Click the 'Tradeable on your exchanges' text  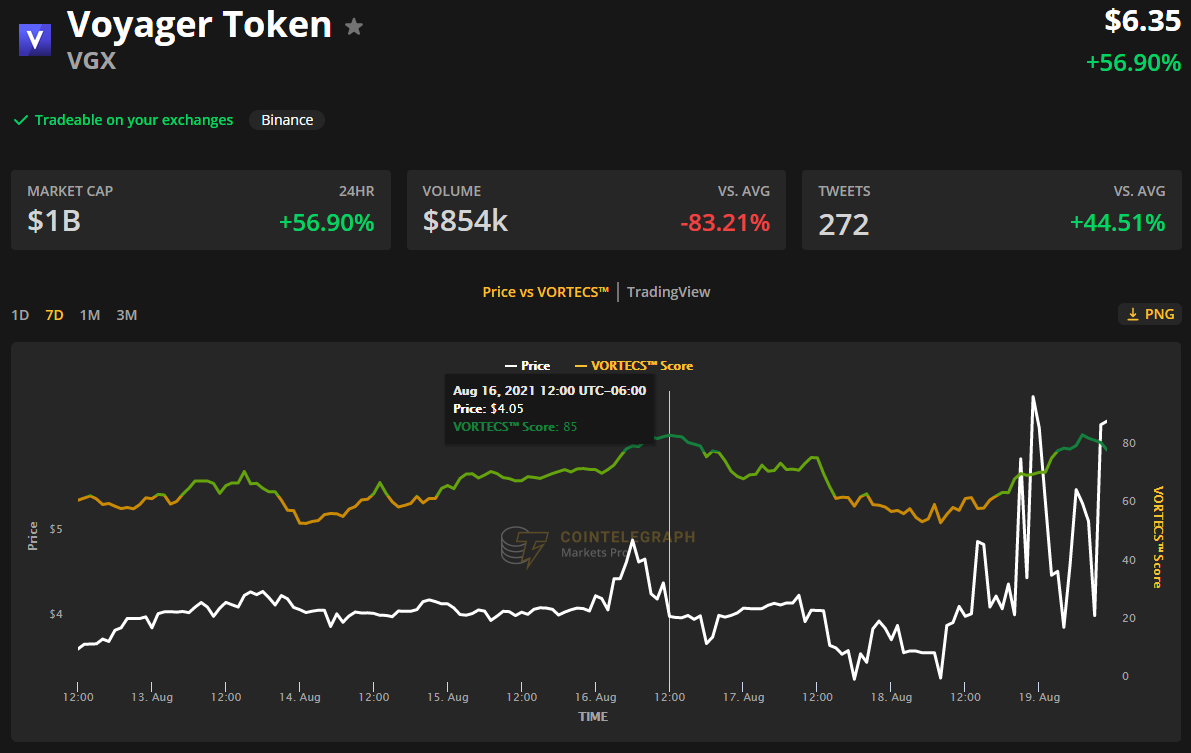pos(134,120)
